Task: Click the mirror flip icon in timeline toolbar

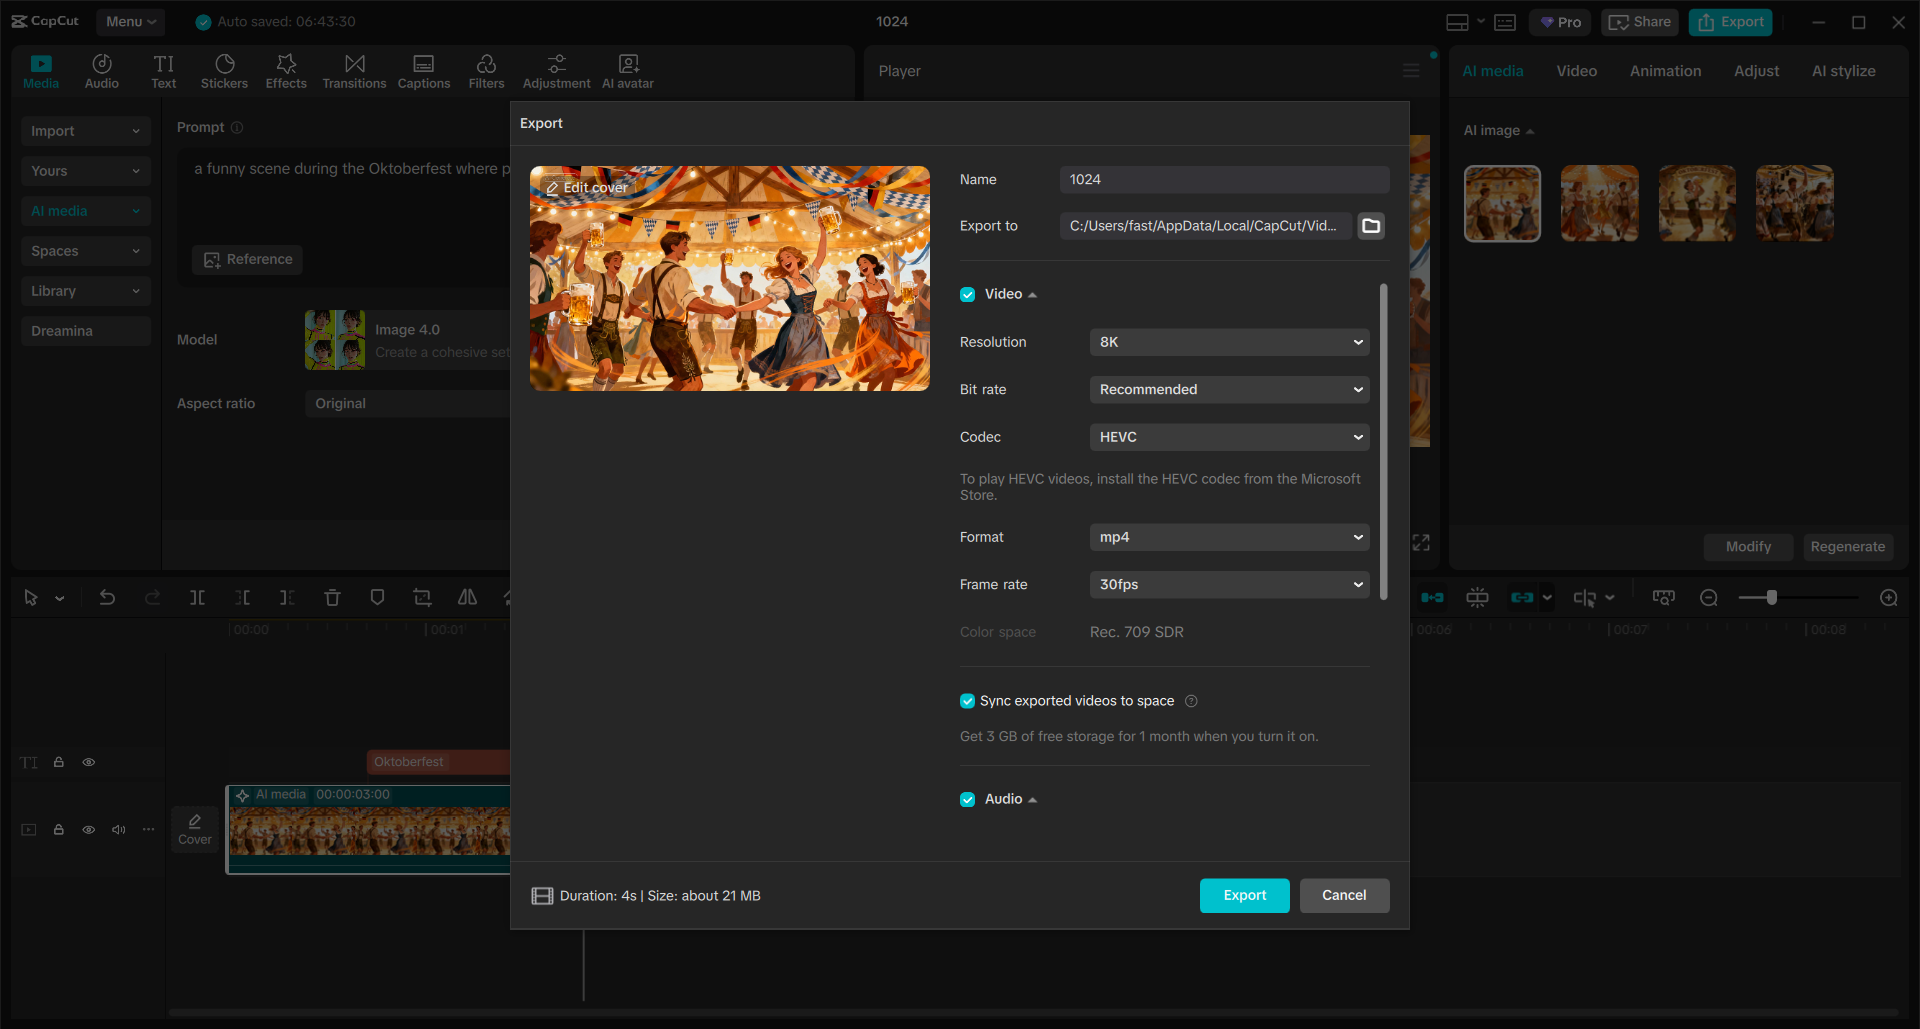Action: (x=467, y=597)
